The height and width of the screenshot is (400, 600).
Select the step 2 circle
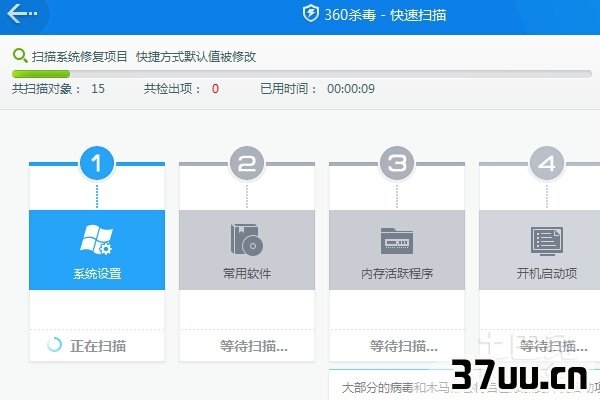pos(247,163)
